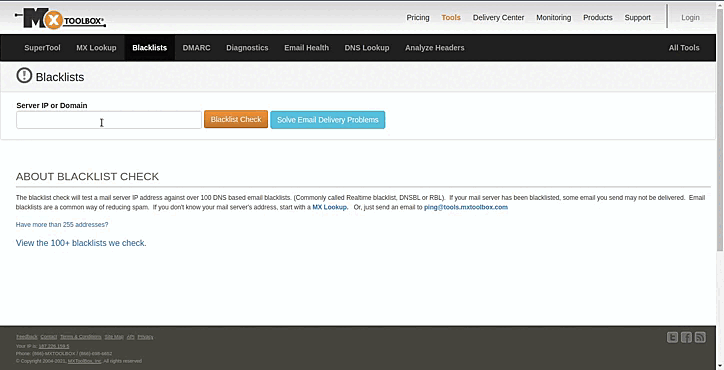Open the Monitoring menu item
This screenshot has height=370, width=724.
point(554,18)
